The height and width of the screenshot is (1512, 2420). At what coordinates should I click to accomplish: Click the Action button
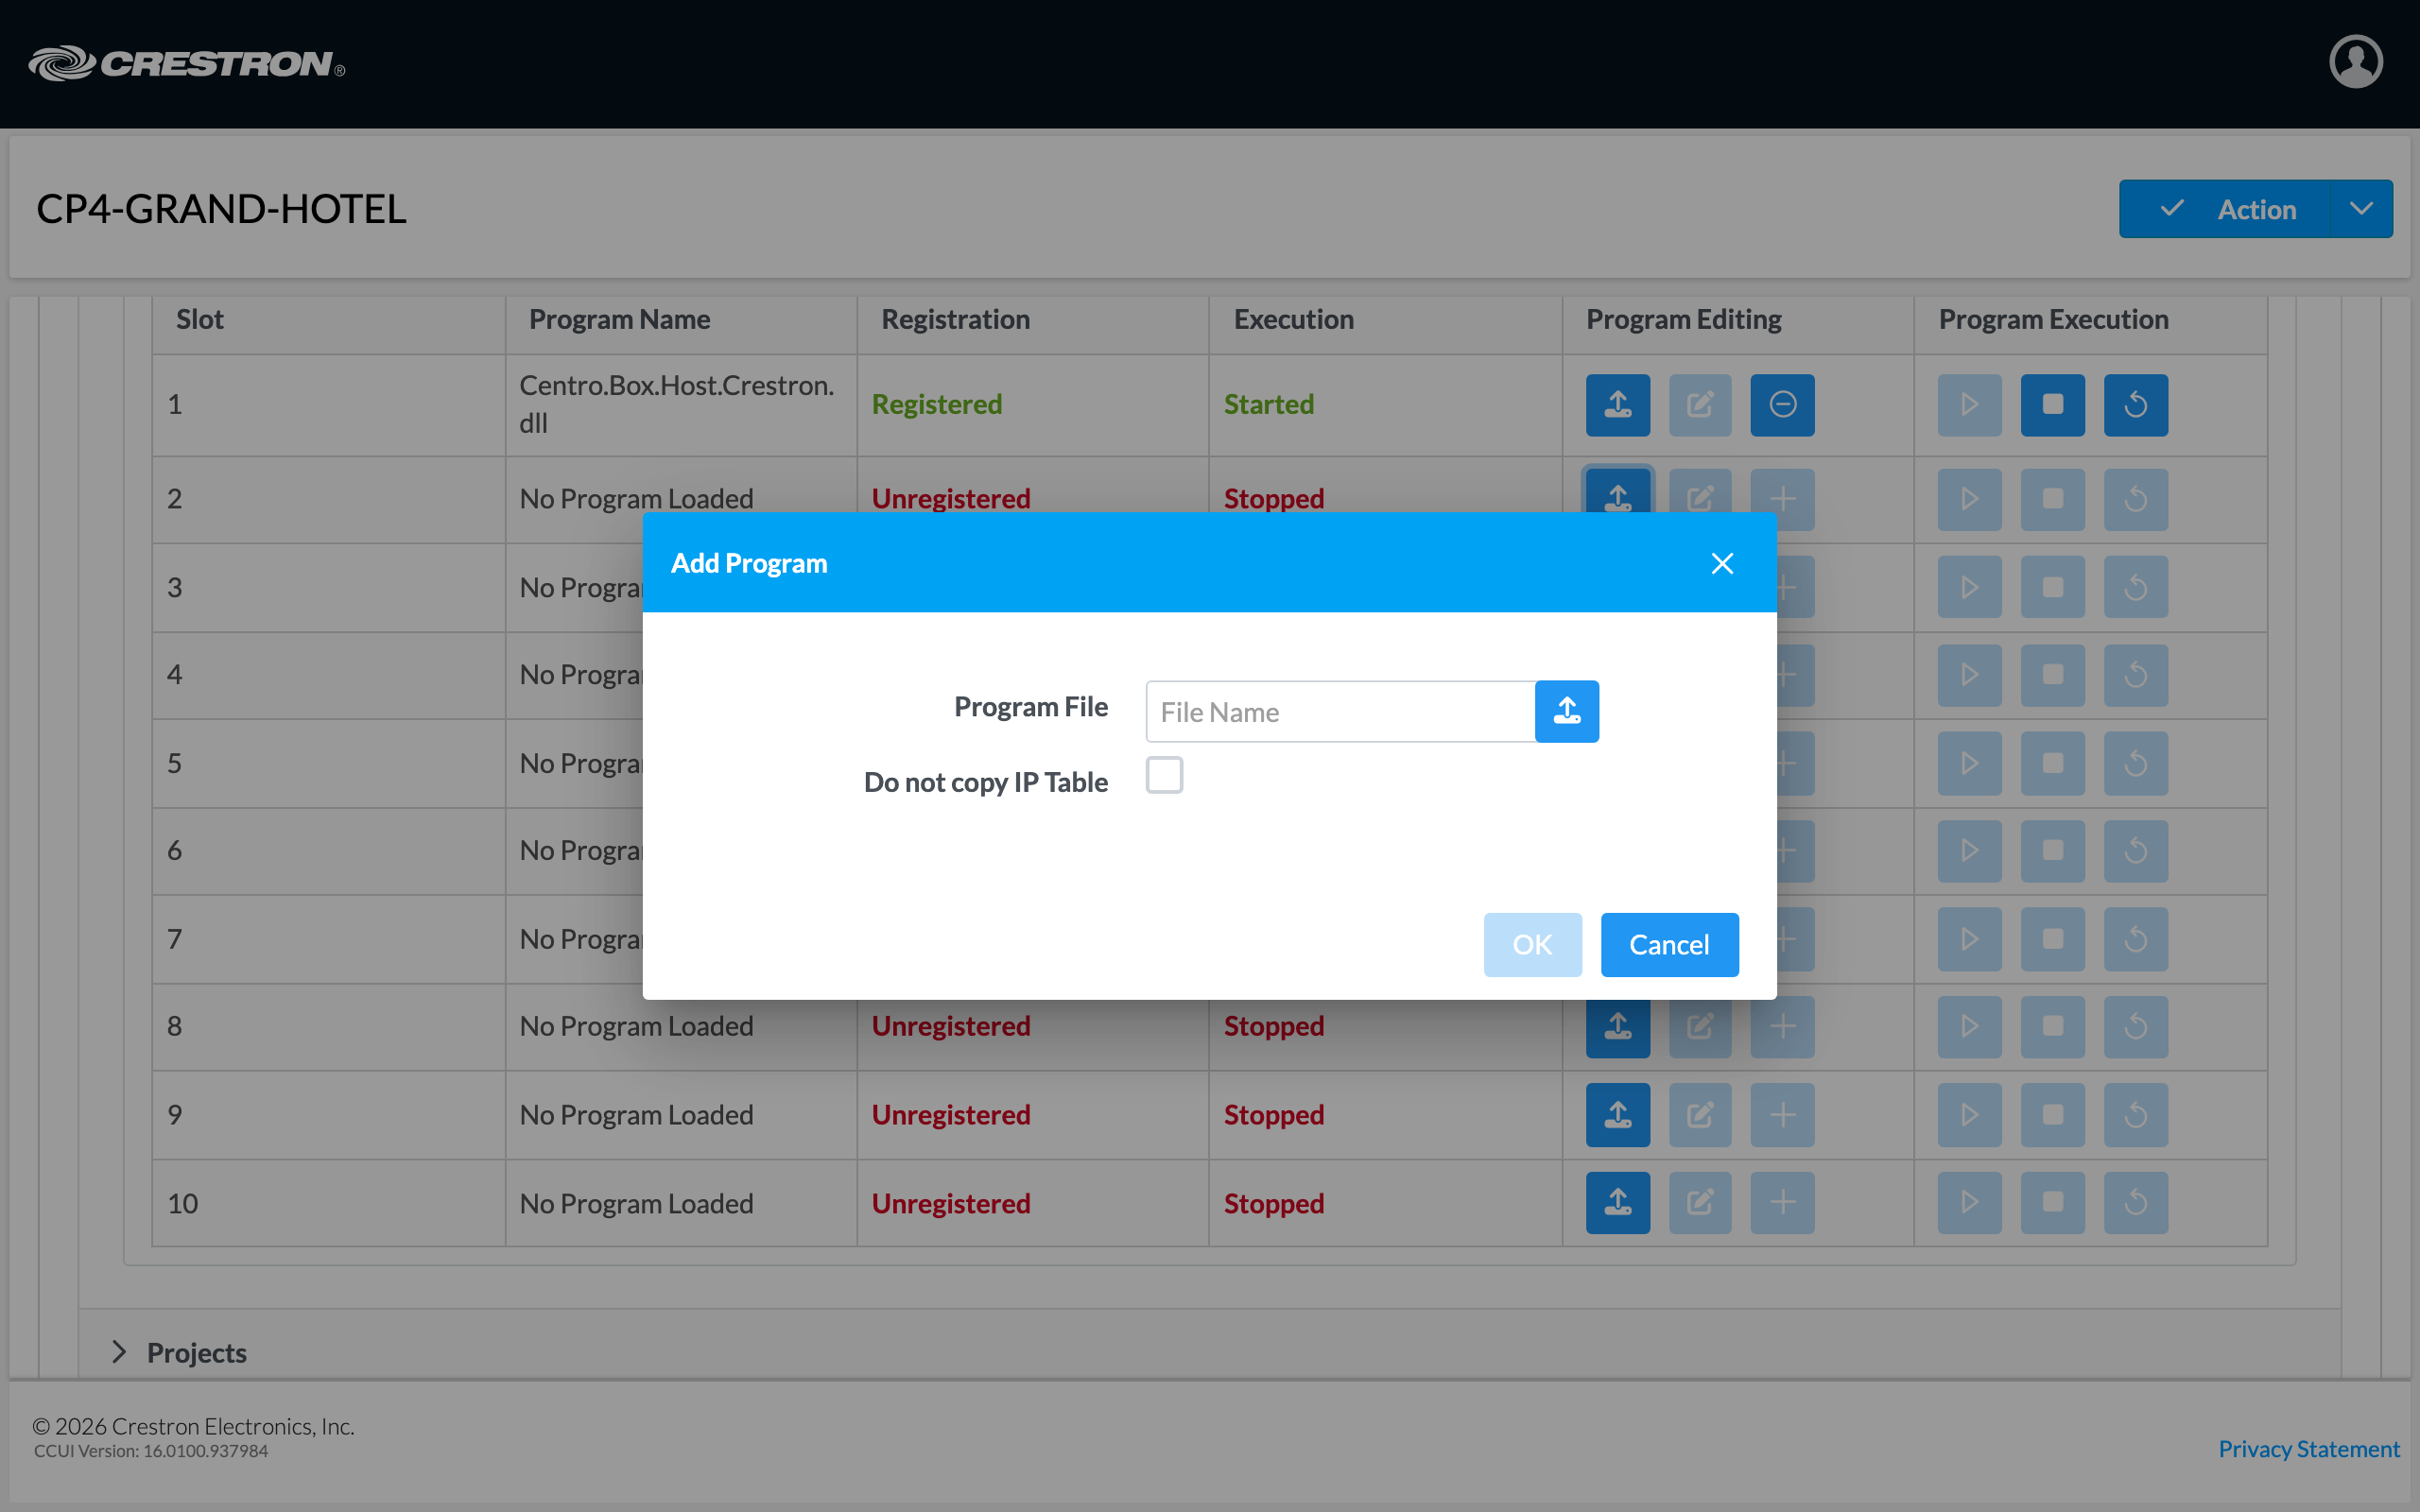click(2225, 209)
